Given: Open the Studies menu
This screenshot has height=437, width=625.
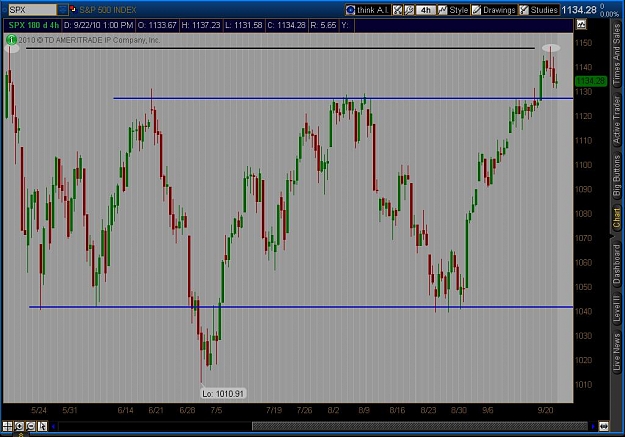Looking at the screenshot, I should pos(539,10).
